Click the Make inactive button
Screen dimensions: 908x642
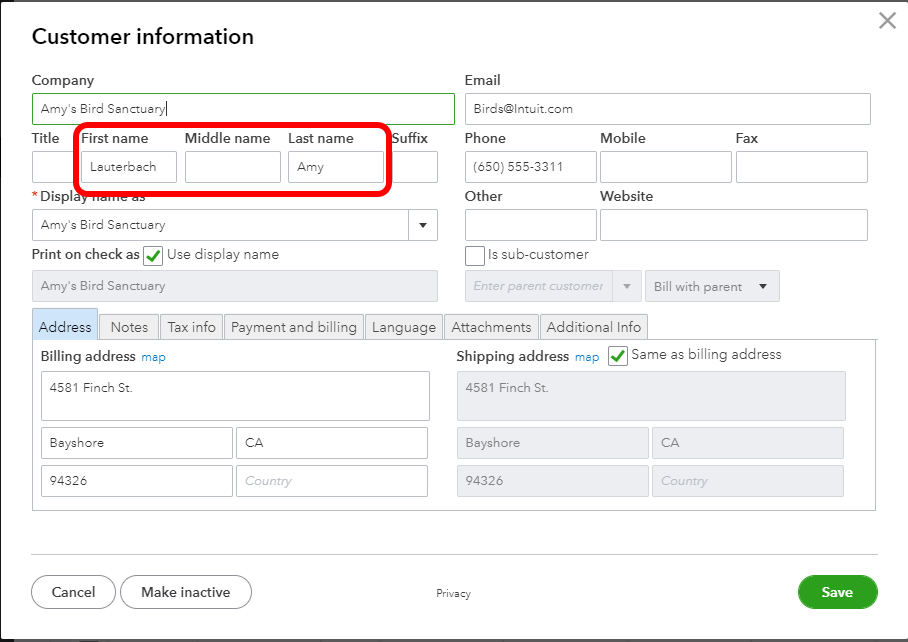click(185, 592)
